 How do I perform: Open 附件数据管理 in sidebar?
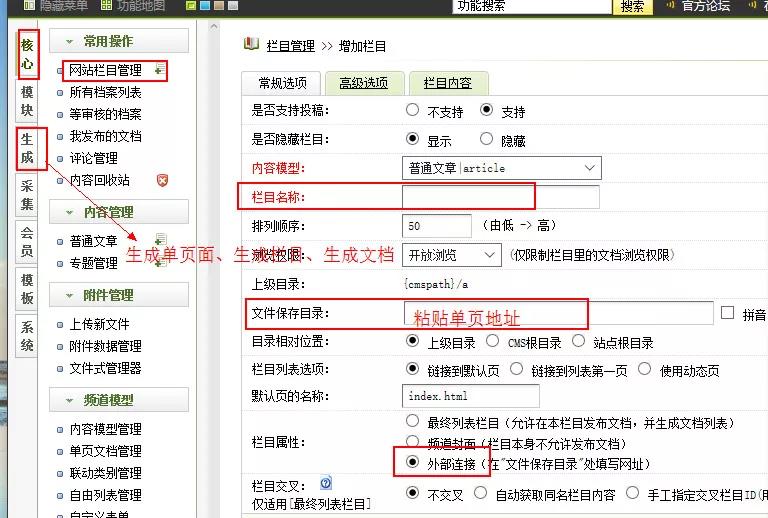(105, 346)
